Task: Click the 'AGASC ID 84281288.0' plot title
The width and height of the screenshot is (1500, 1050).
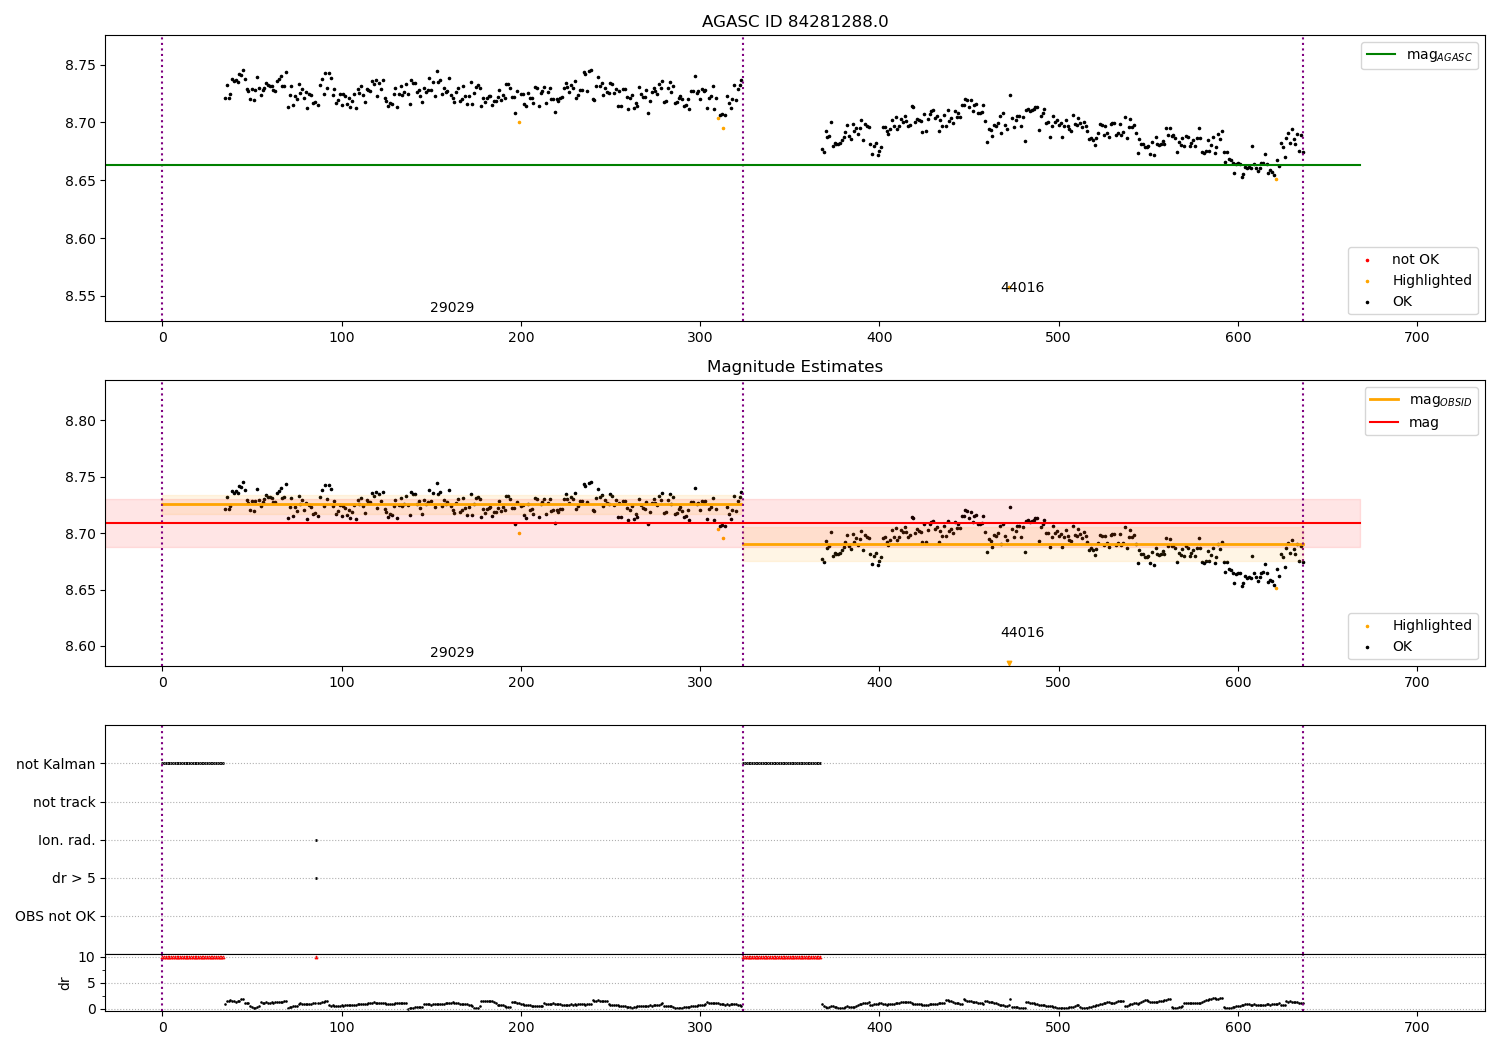Action: [795, 22]
